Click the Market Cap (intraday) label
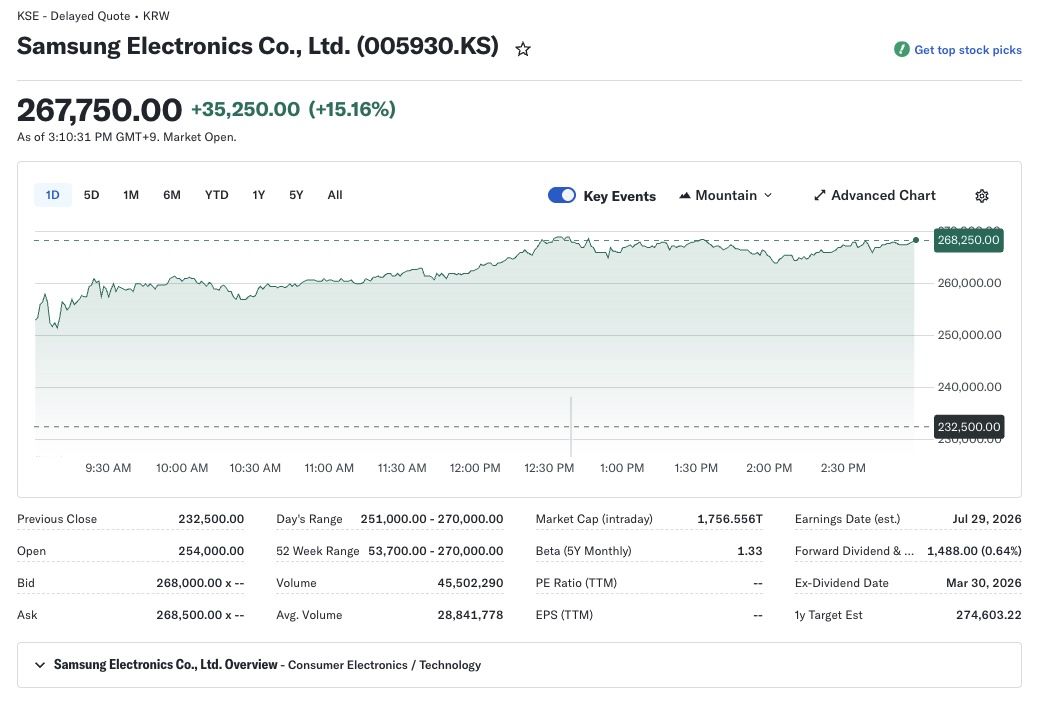 click(594, 519)
